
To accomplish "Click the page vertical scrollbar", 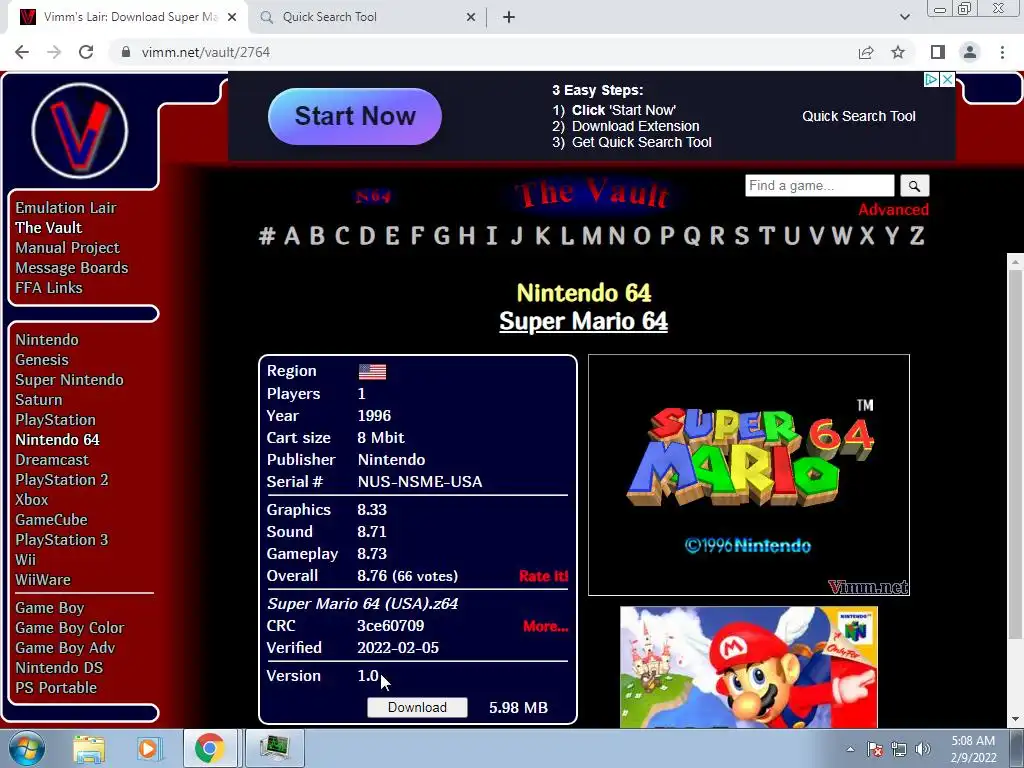I will [x=1016, y=454].
